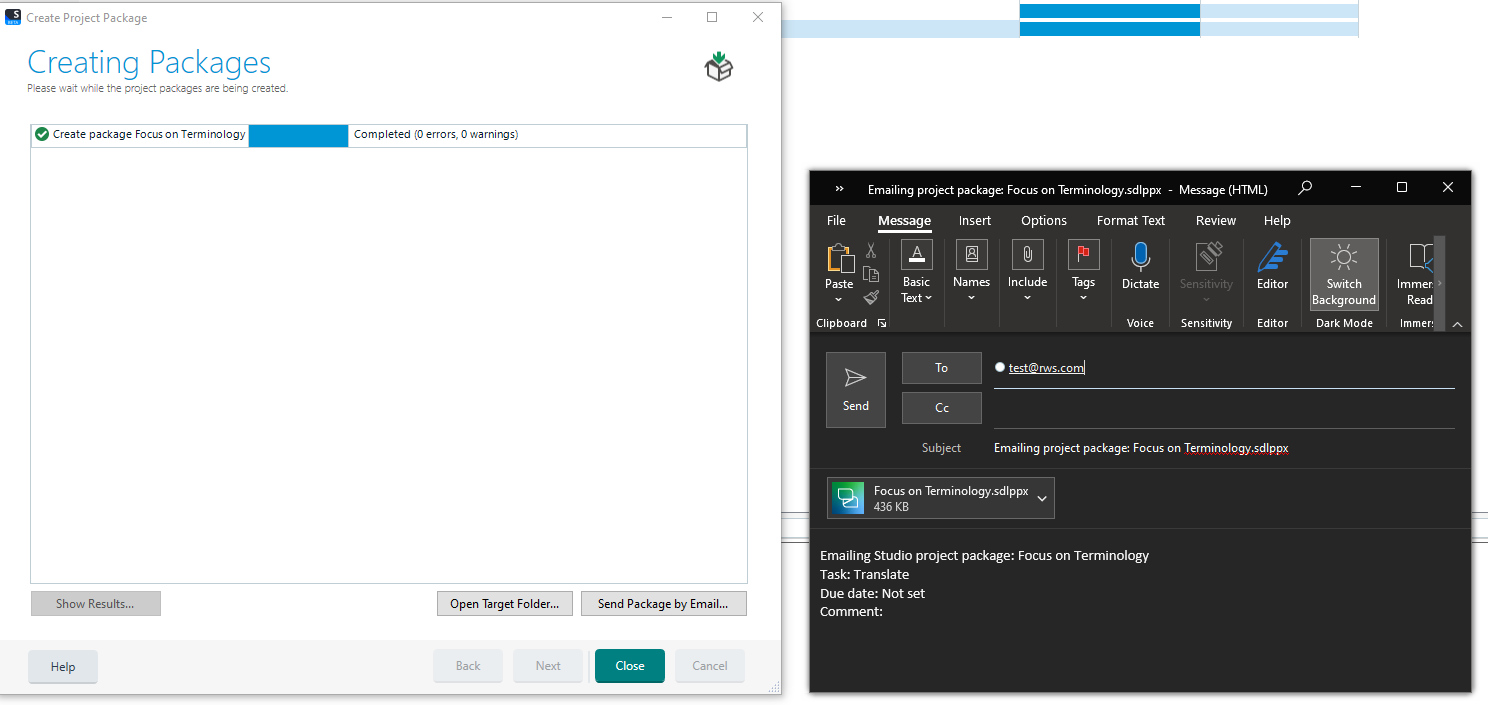
Task: Switch to the Options ribbon tab
Action: (1043, 220)
